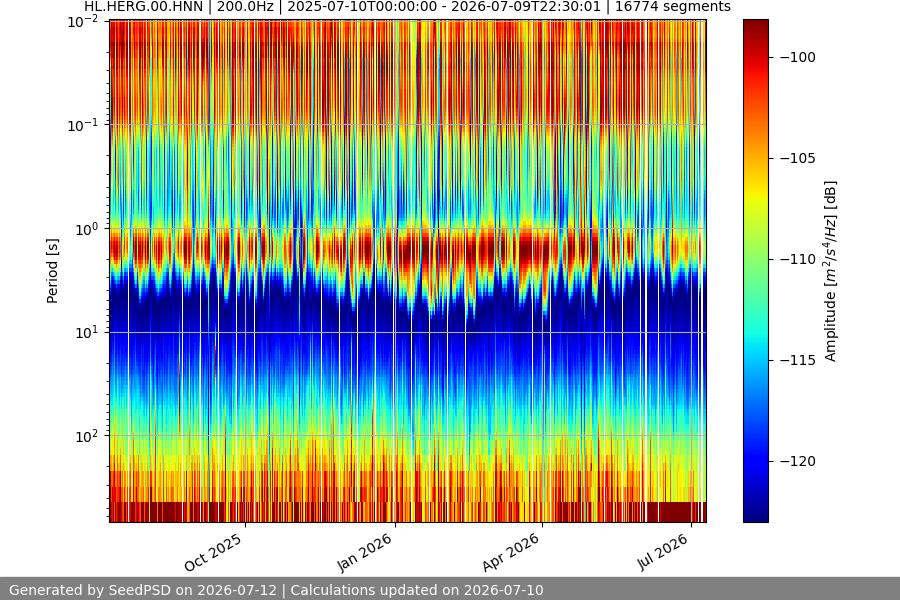900x600 pixels.
Task: Click the -115 colorbar tick value
Action: tap(798, 360)
